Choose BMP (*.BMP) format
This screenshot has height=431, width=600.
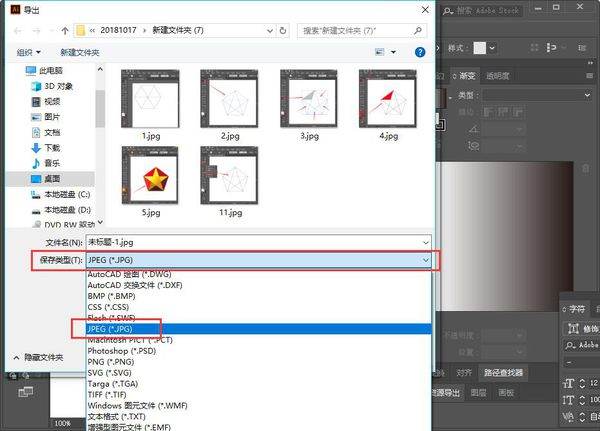click(259, 296)
